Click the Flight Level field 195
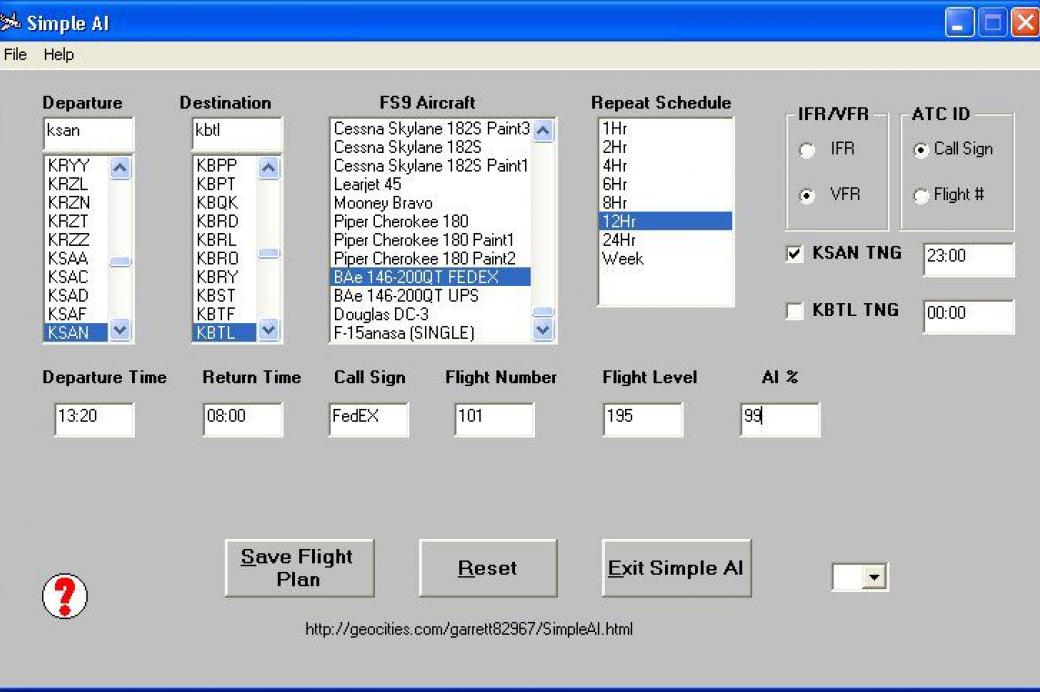The width and height of the screenshot is (1040, 692). point(643,419)
